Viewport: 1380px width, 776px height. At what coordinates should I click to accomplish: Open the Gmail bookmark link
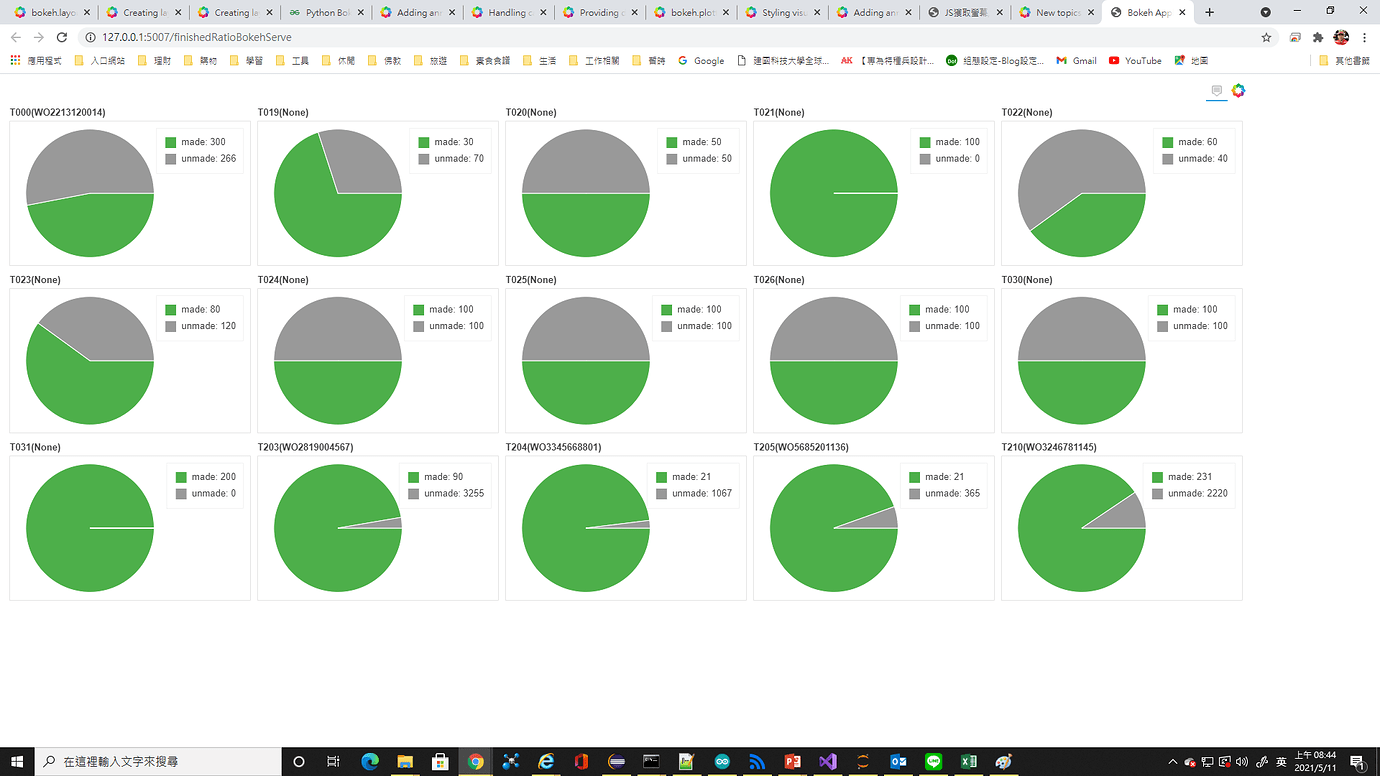pyautogui.click(x=1076, y=60)
